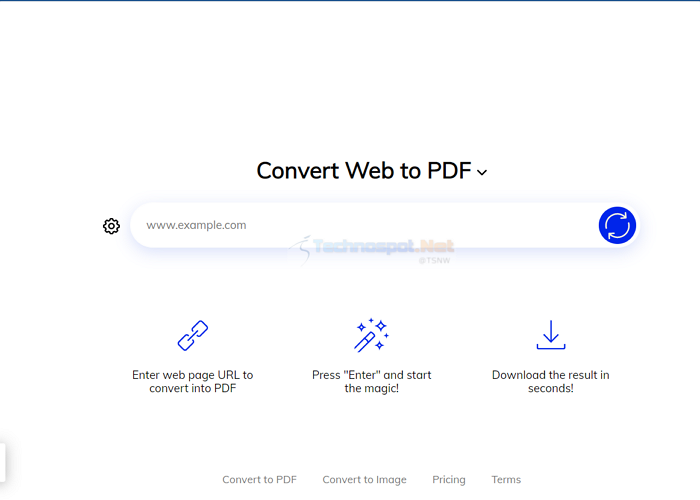Screen dimensions: 700x500
Task: Expand the Convert Web to PDF dropdown chevron
Action: pos(482,172)
